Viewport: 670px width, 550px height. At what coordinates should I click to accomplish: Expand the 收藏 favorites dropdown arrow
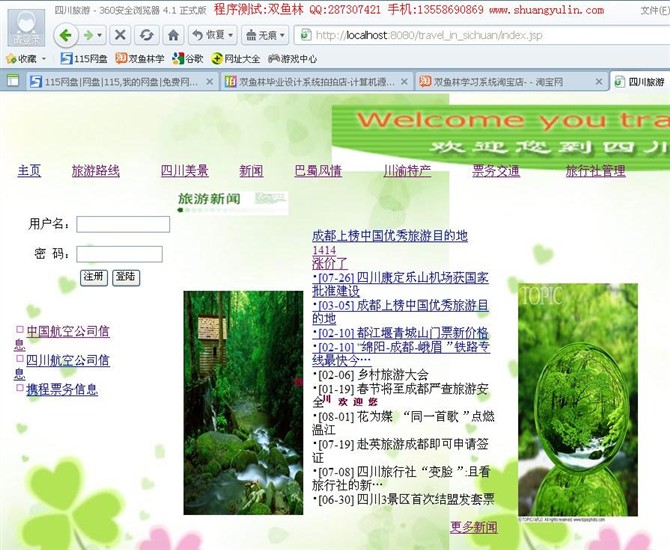coord(44,59)
